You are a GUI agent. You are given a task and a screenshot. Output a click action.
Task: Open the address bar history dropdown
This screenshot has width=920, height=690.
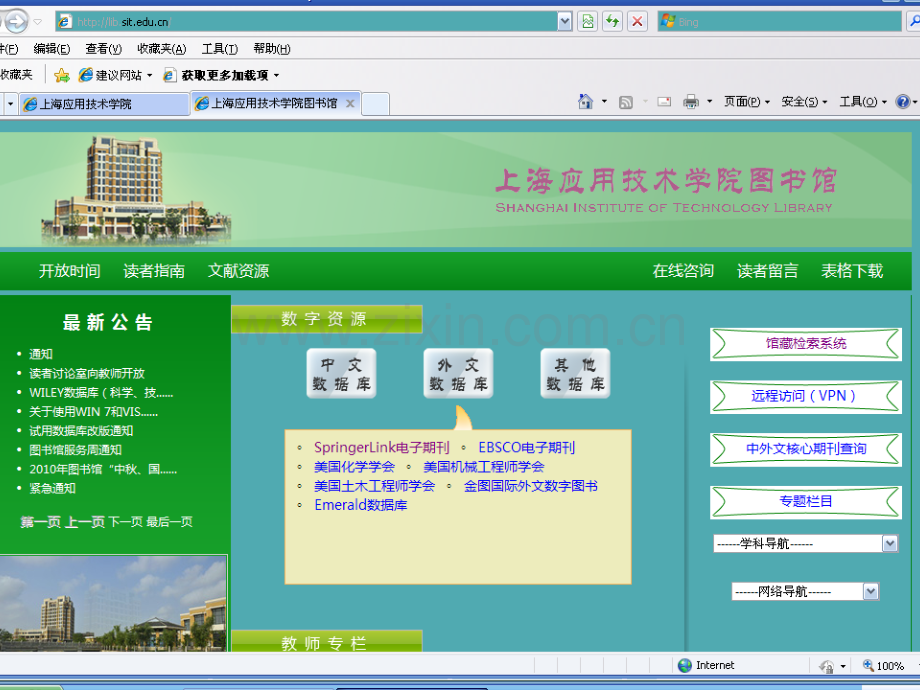[x=565, y=21]
